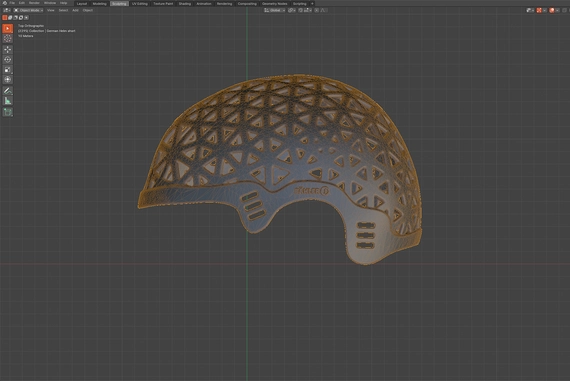The height and width of the screenshot is (381, 570).
Task: Open the object visibility and selectability dropdown
Action: tap(530, 10)
